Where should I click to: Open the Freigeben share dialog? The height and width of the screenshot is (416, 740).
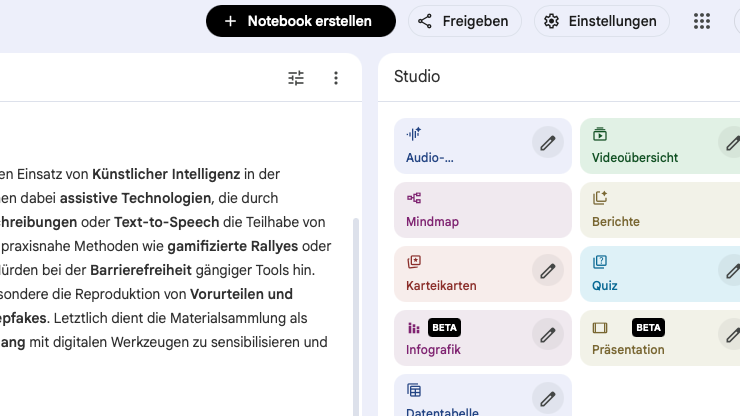[464, 21]
